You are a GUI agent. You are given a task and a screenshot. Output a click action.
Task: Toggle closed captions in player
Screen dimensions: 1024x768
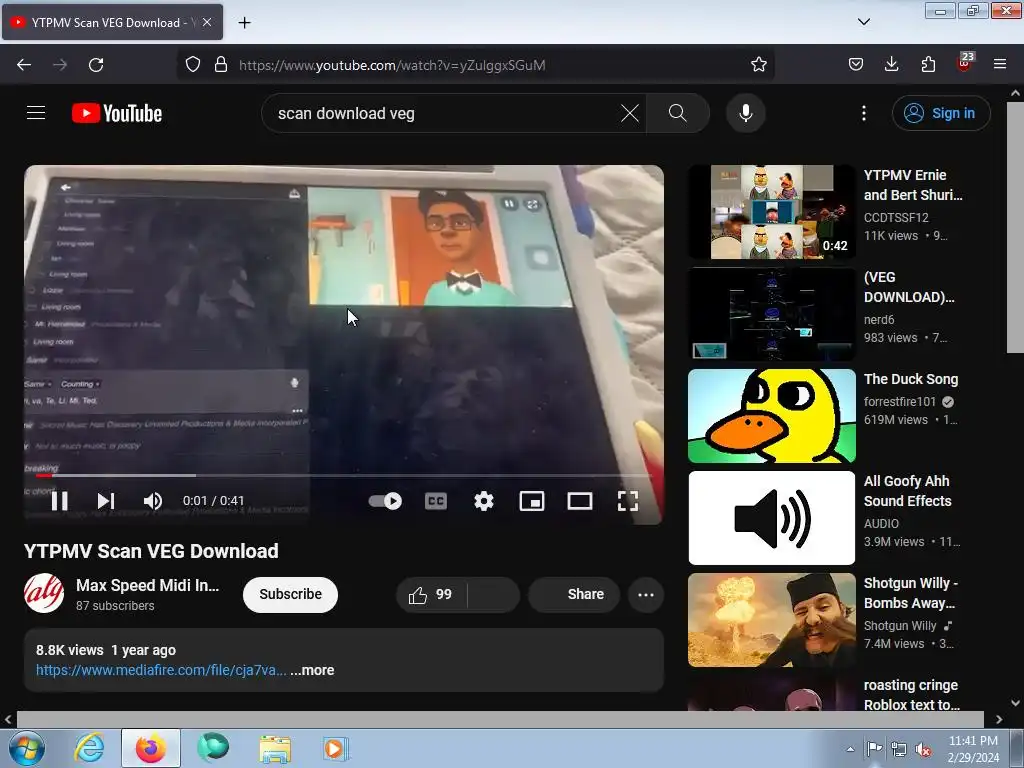436,501
